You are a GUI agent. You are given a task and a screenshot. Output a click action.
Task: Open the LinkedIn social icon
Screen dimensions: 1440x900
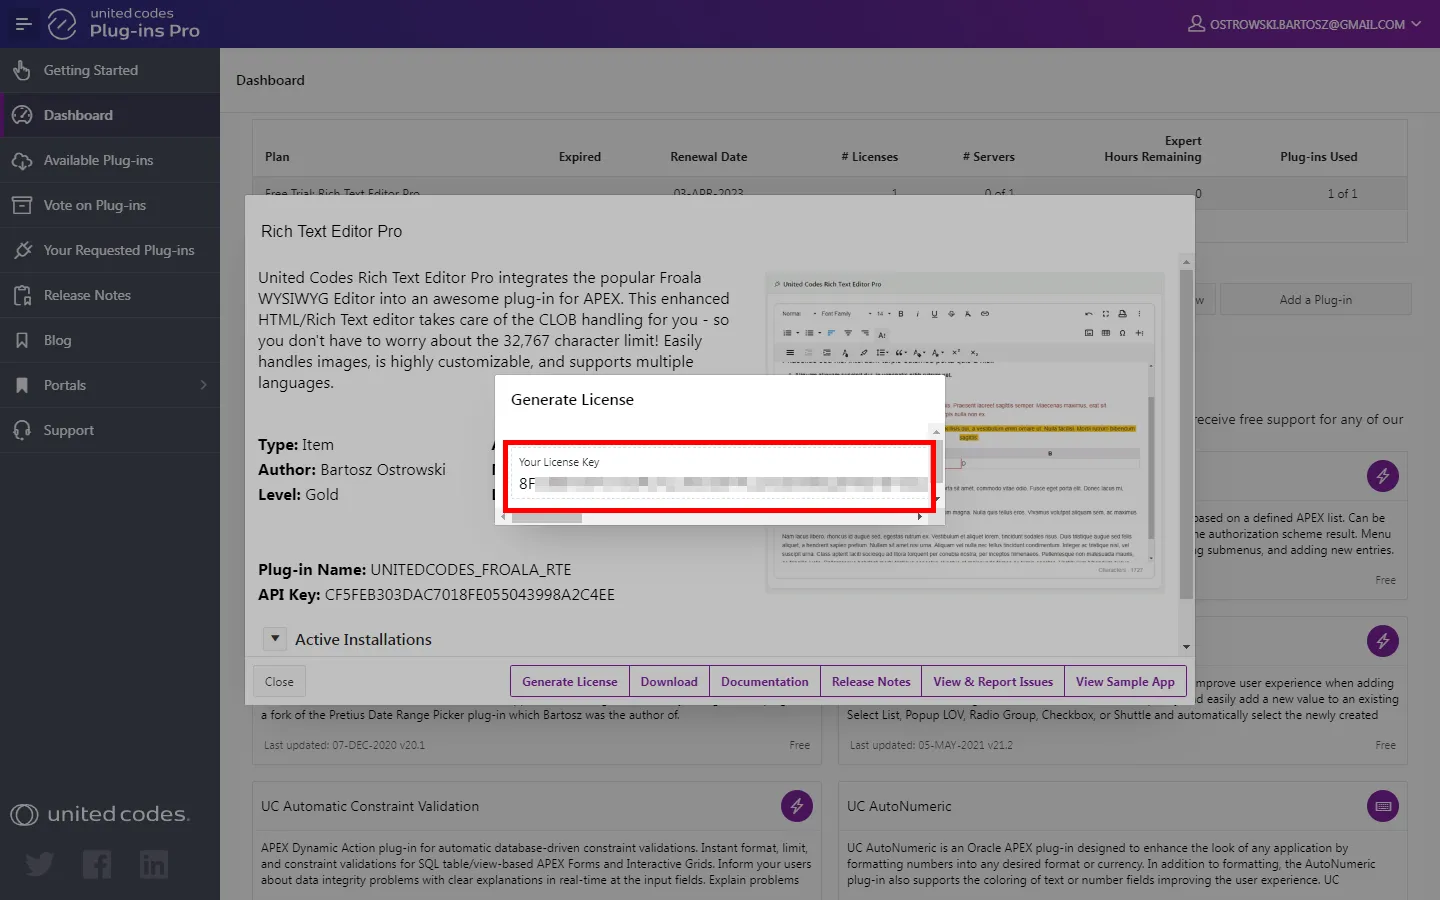coord(154,864)
